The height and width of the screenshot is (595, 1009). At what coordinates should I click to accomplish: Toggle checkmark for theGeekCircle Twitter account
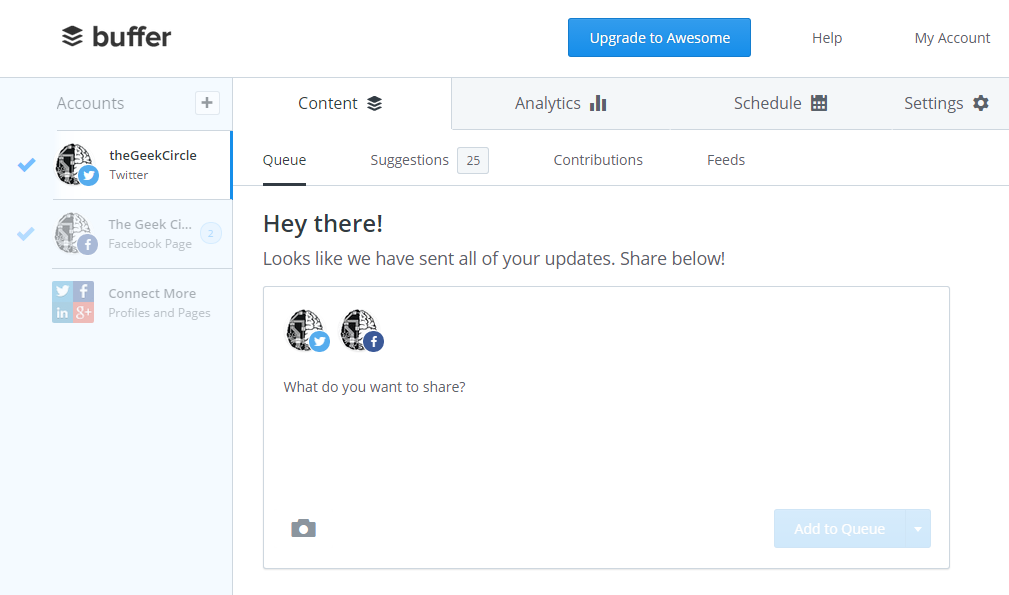tap(26, 165)
